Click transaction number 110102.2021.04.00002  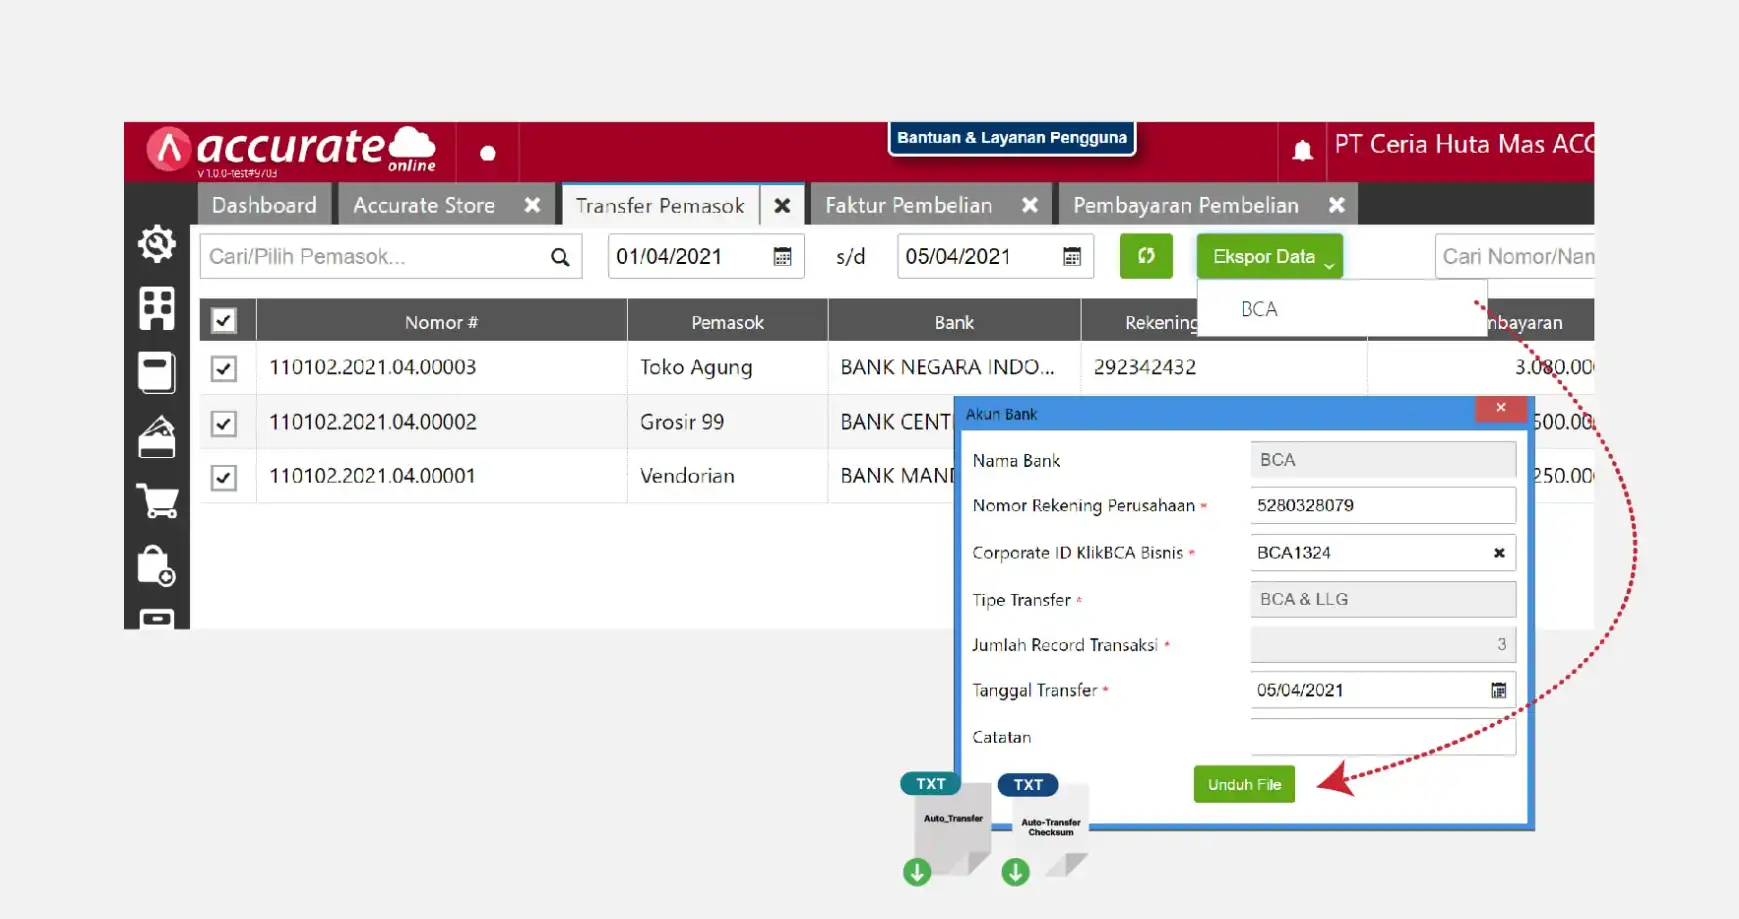pos(372,422)
